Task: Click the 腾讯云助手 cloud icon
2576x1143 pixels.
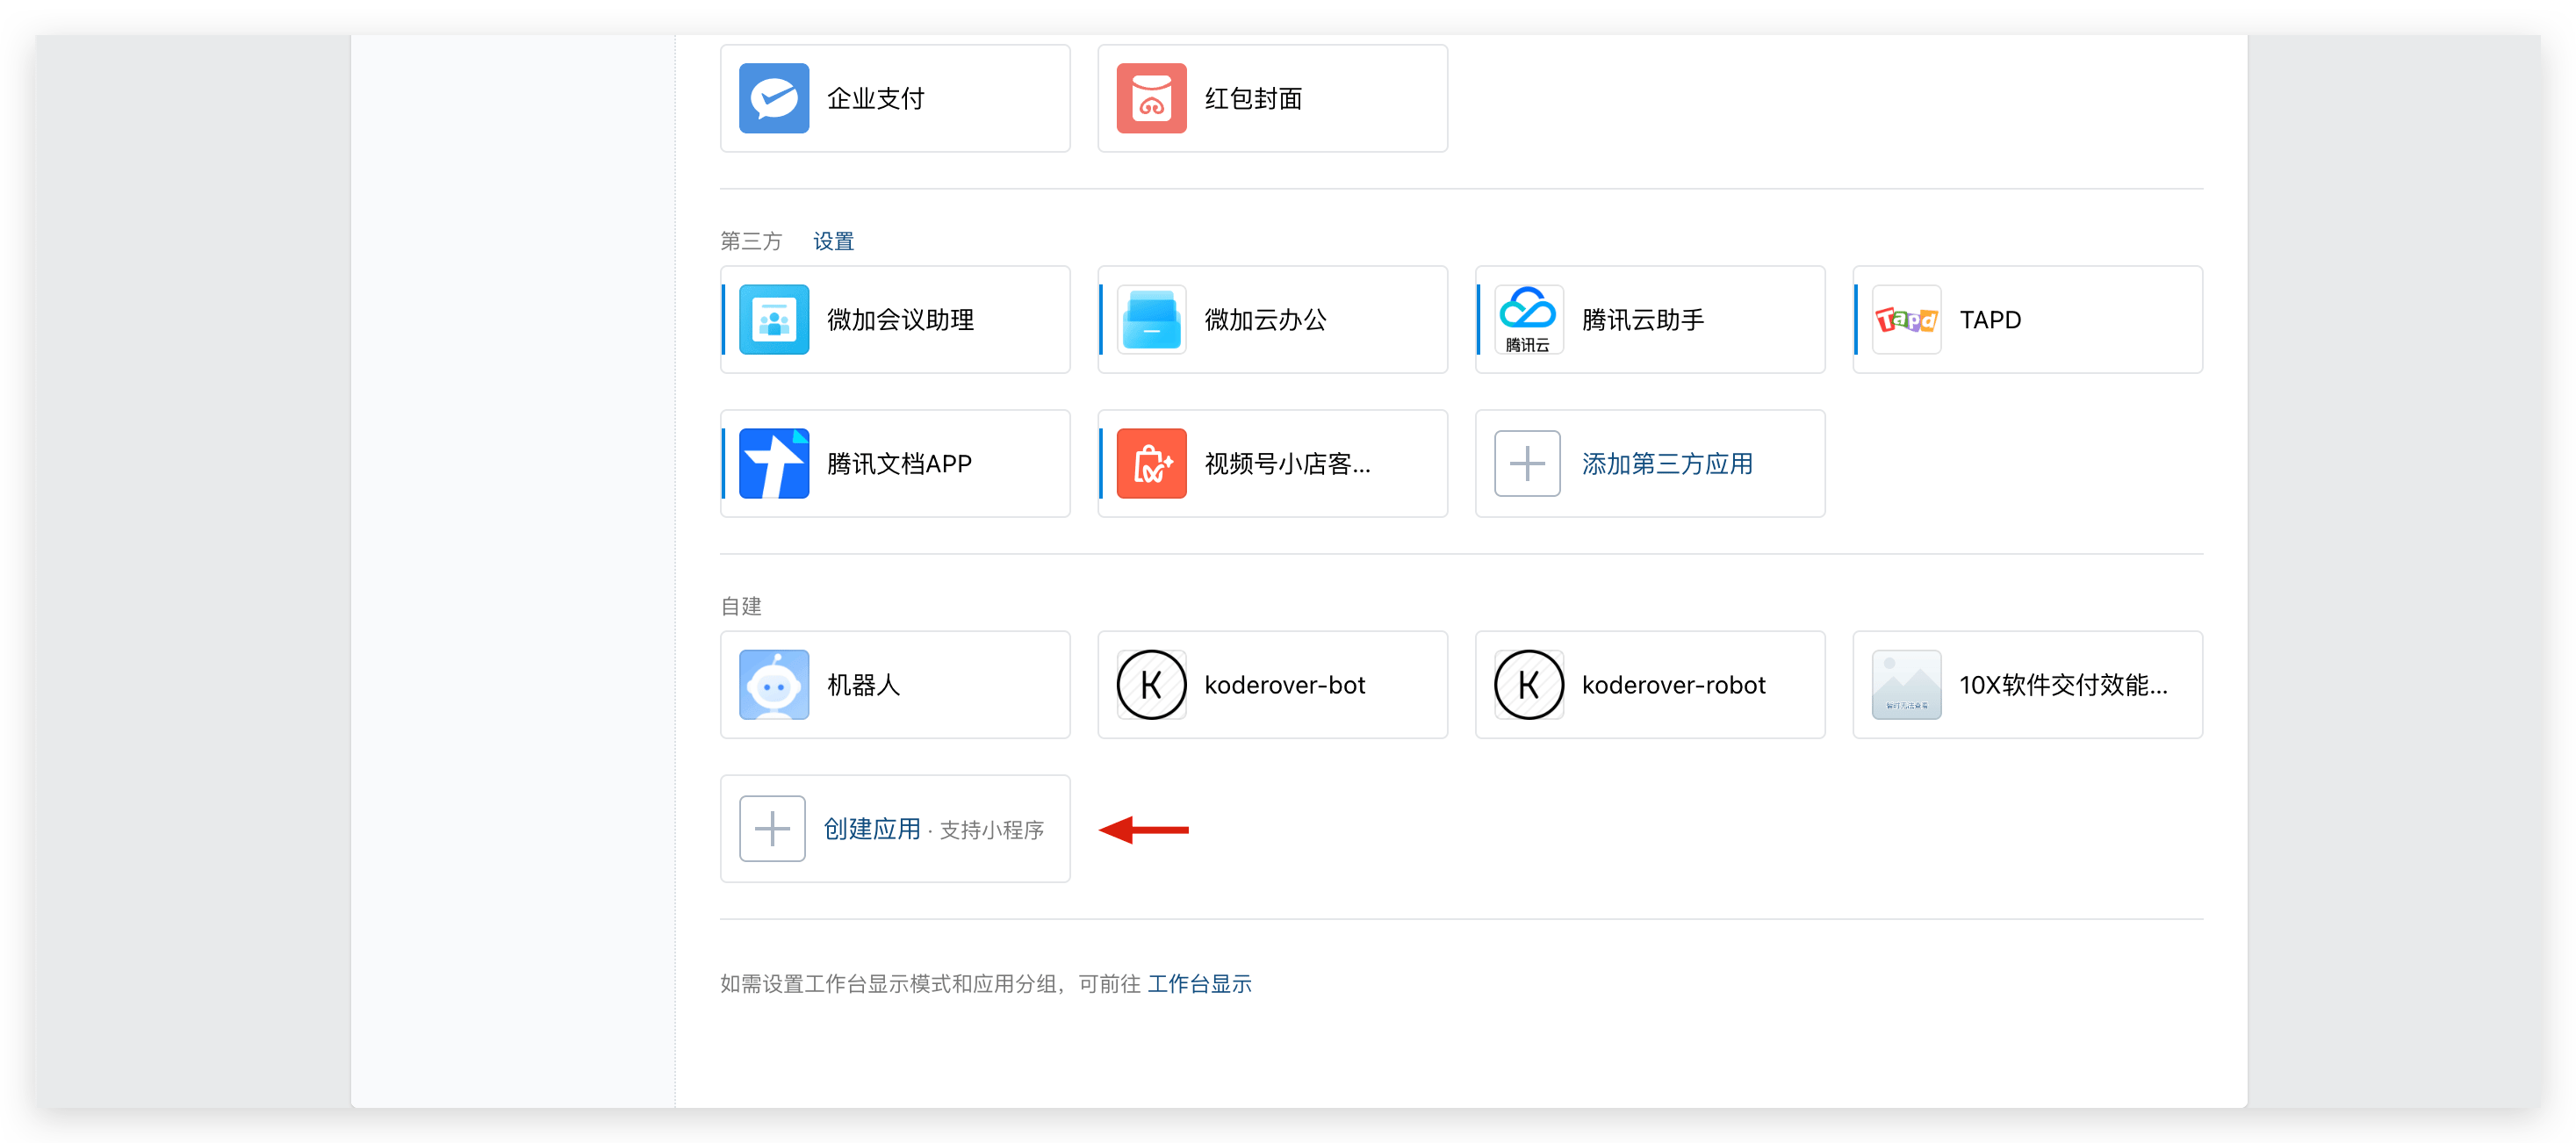Action: point(1528,320)
